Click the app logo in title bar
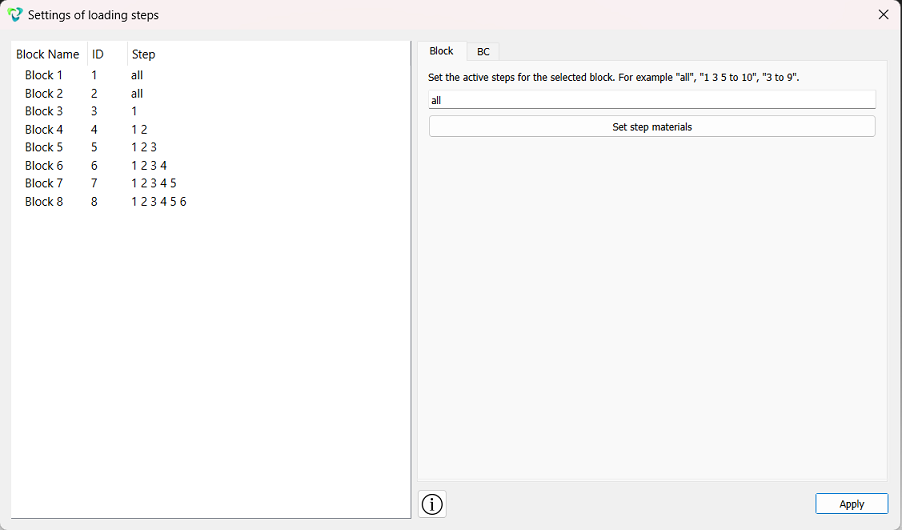Image resolution: width=902 pixels, height=530 pixels. pyautogui.click(x=15, y=15)
